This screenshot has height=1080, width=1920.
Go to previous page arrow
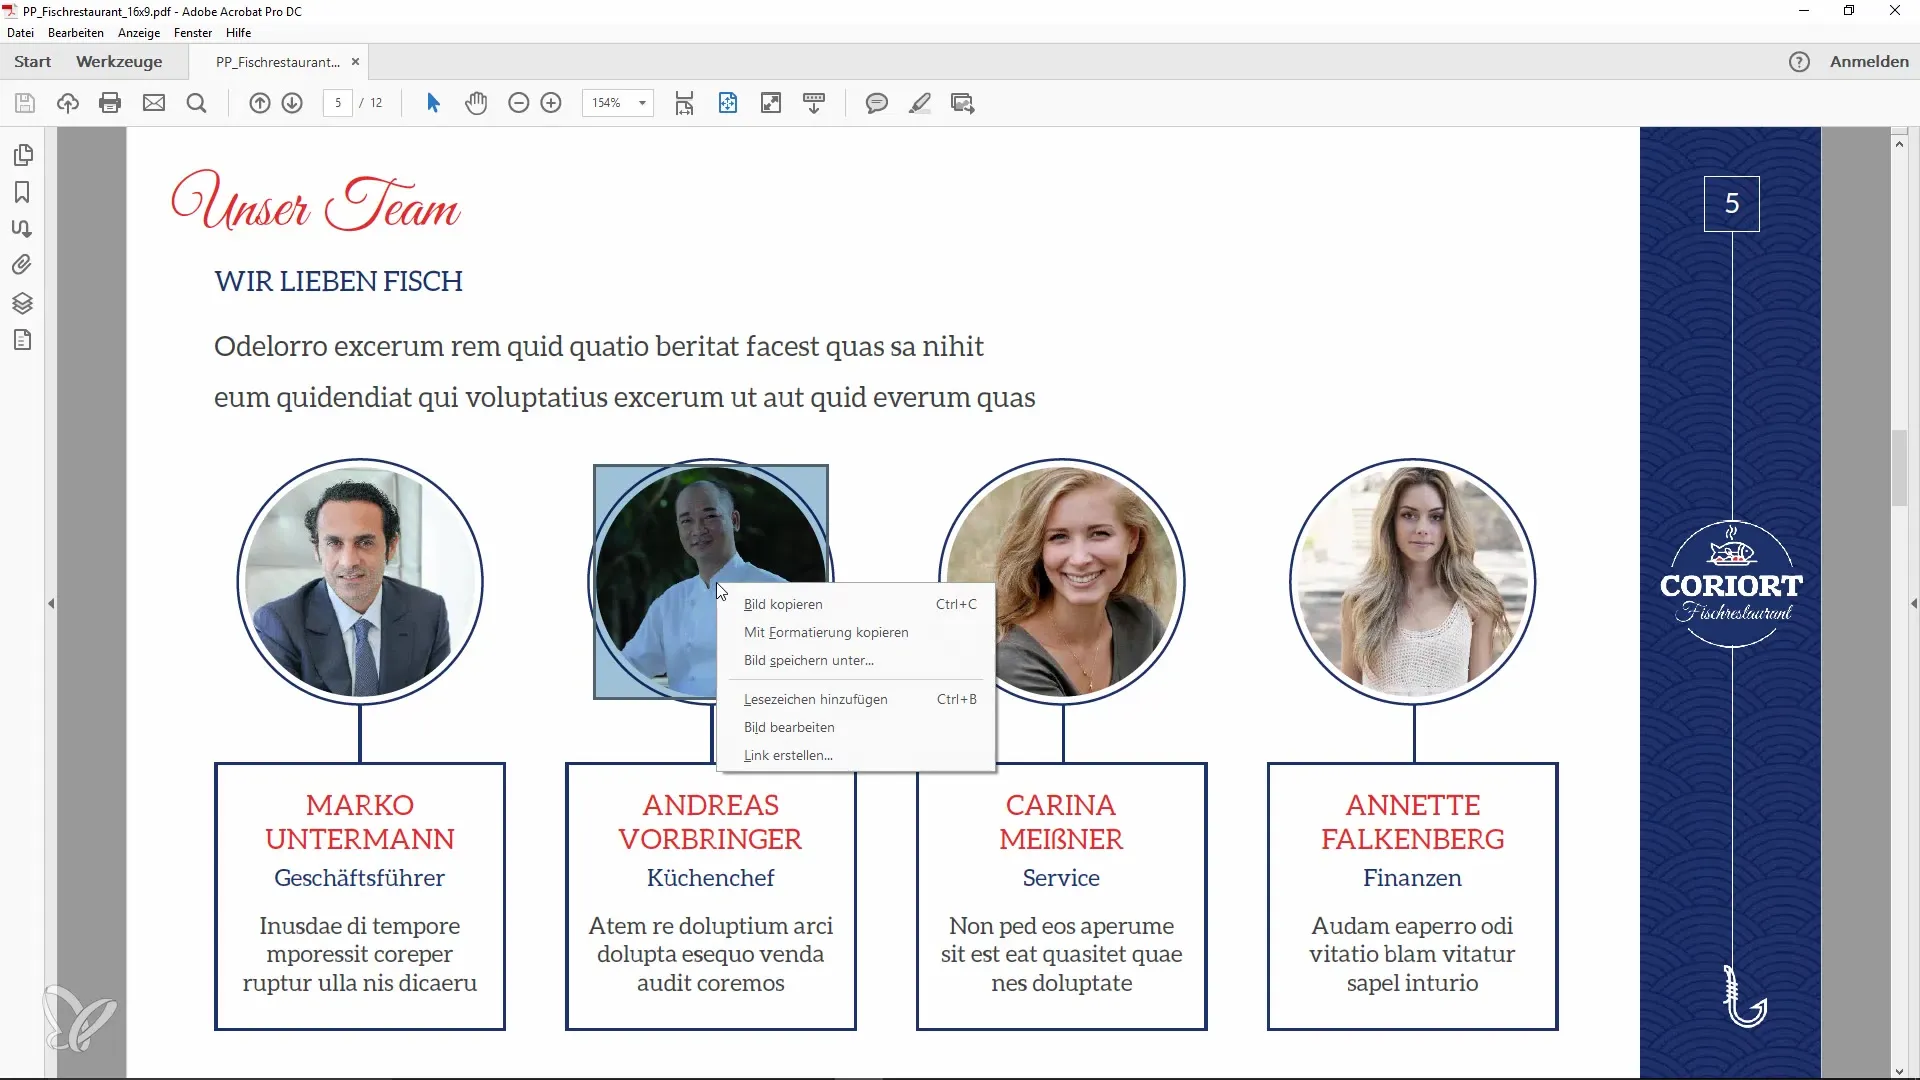[x=260, y=103]
